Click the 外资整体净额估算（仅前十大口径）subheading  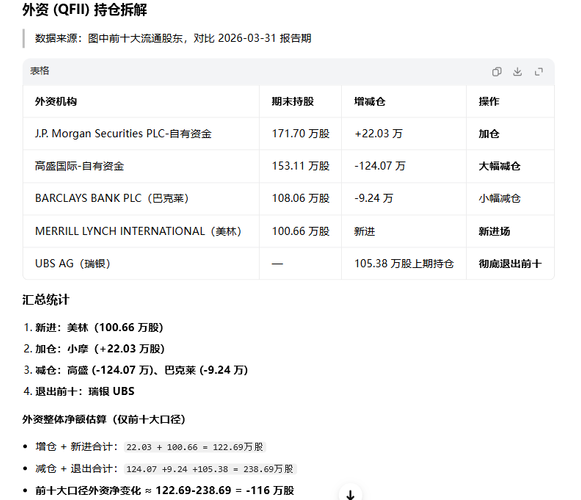[104, 420]
